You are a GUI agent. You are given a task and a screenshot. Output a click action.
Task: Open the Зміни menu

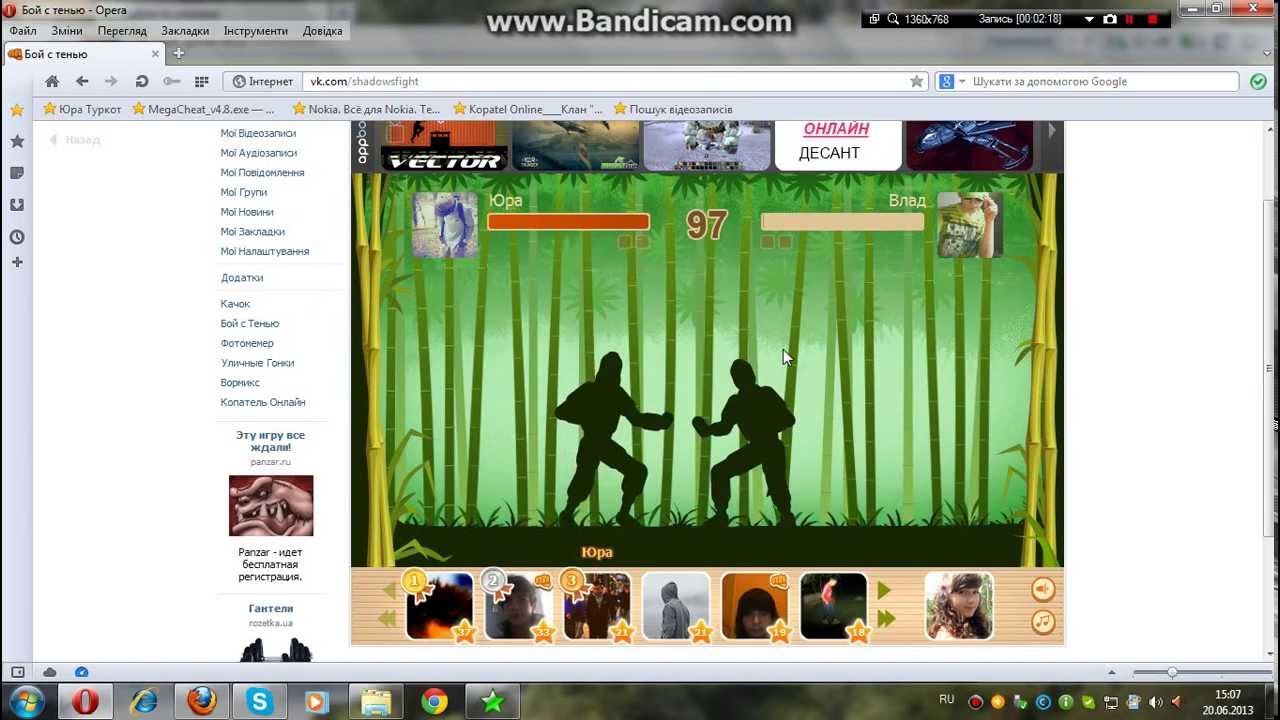click(67, 31)
